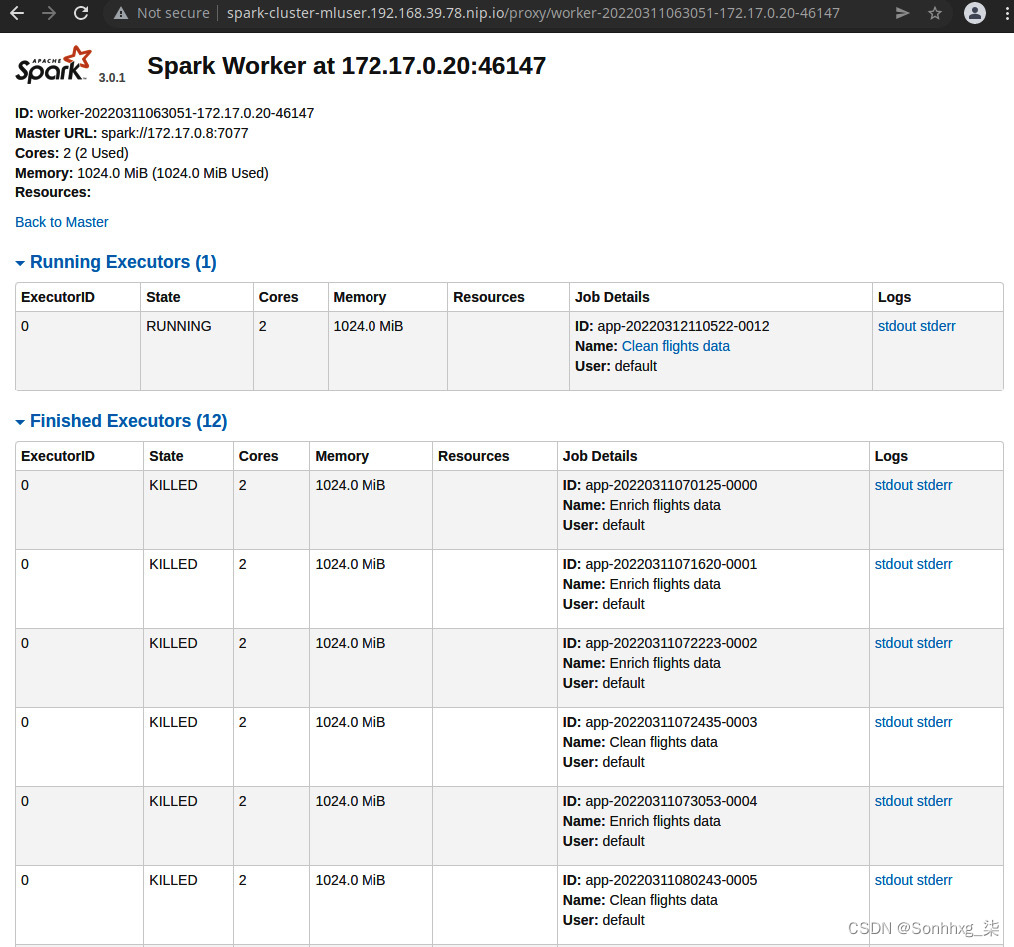Viewport: 1014px width, 947px height.
Task: Open stderr log for app-20220311071620-0001
Action: 936,564
